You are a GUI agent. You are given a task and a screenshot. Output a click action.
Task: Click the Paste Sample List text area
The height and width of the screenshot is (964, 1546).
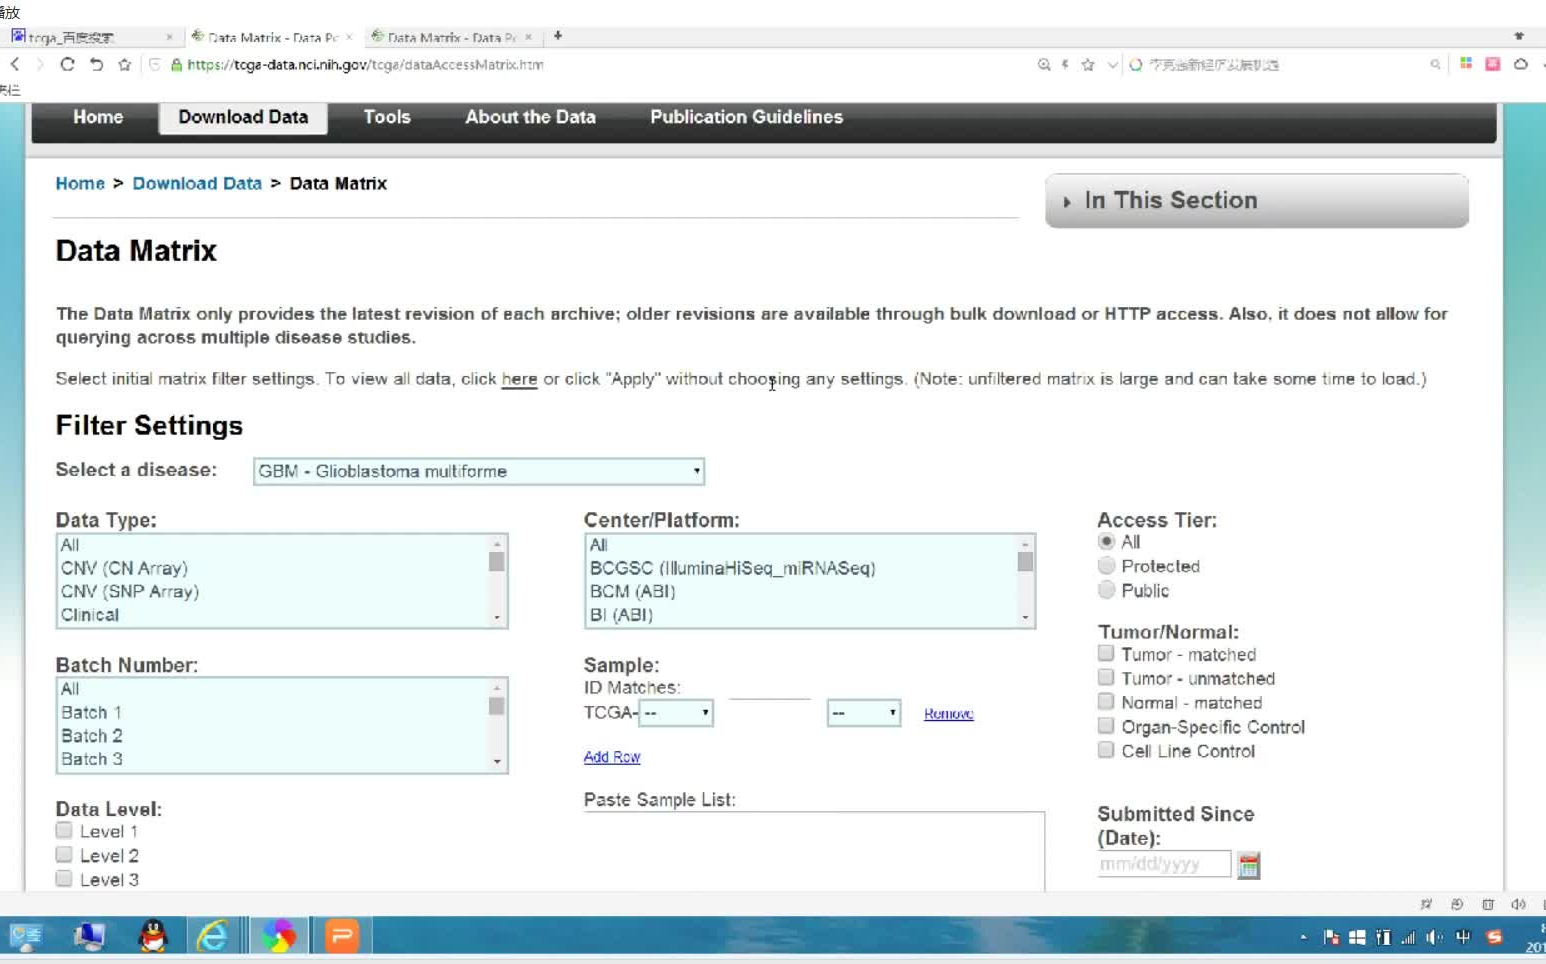814,851
